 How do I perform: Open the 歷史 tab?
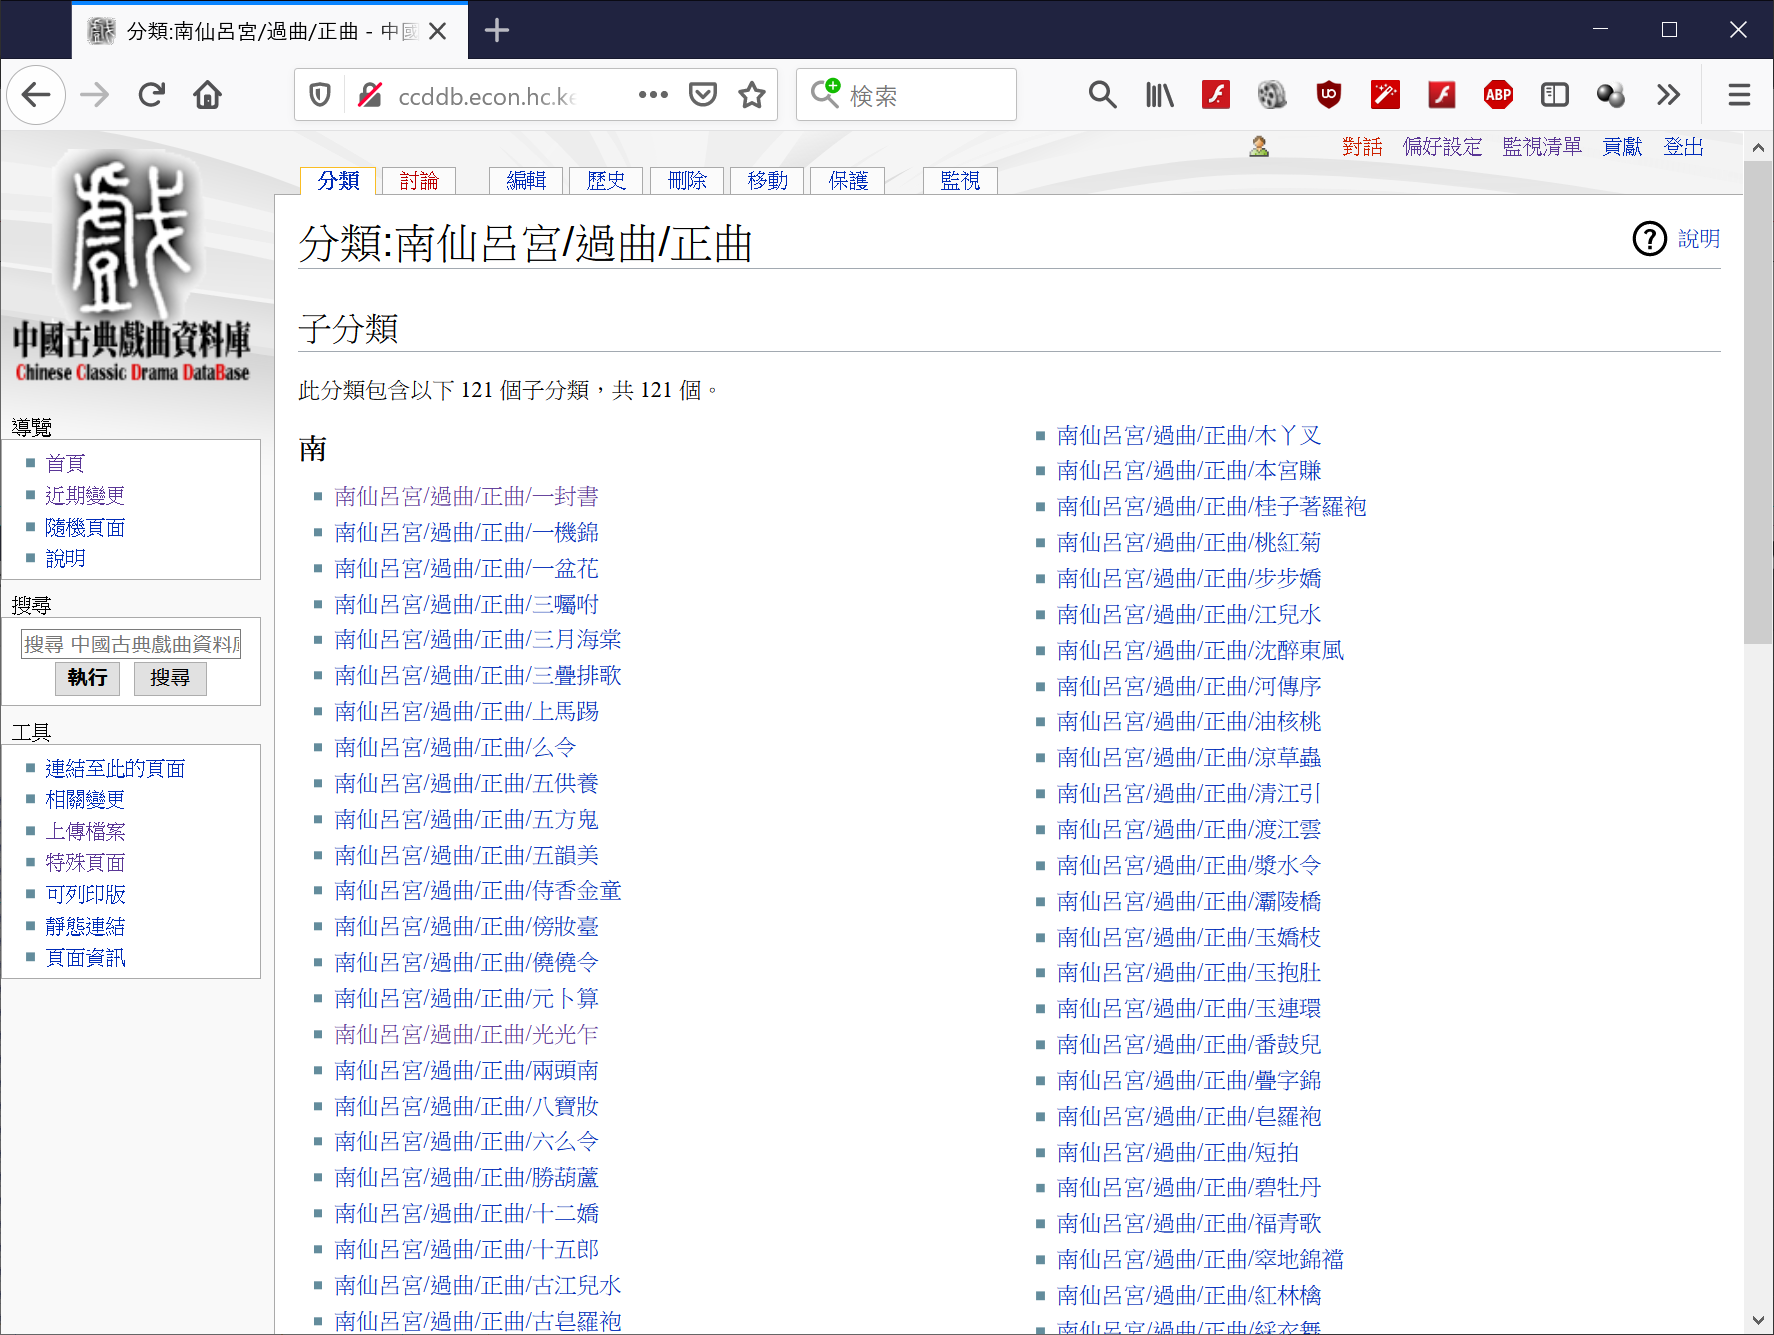tap(606, 181)
